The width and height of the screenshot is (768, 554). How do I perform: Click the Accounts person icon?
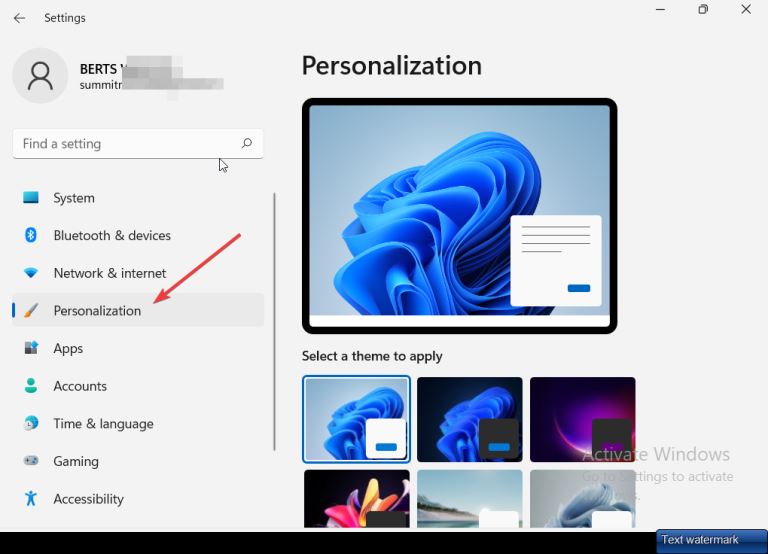tap(31, 385)
